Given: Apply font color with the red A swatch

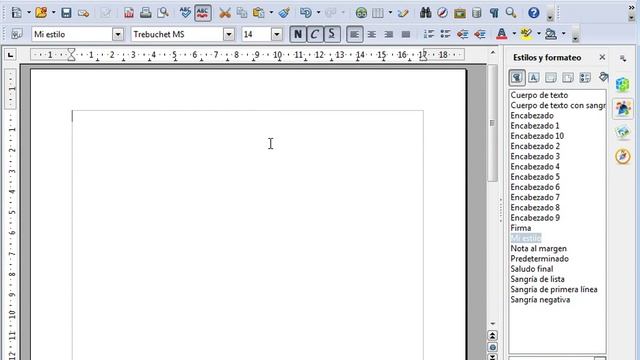Looking at the screenshot, I should pos(502,34).
